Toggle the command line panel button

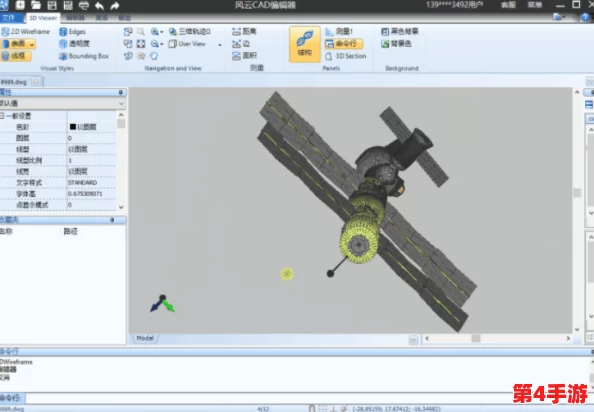click(x=344, y=44)
